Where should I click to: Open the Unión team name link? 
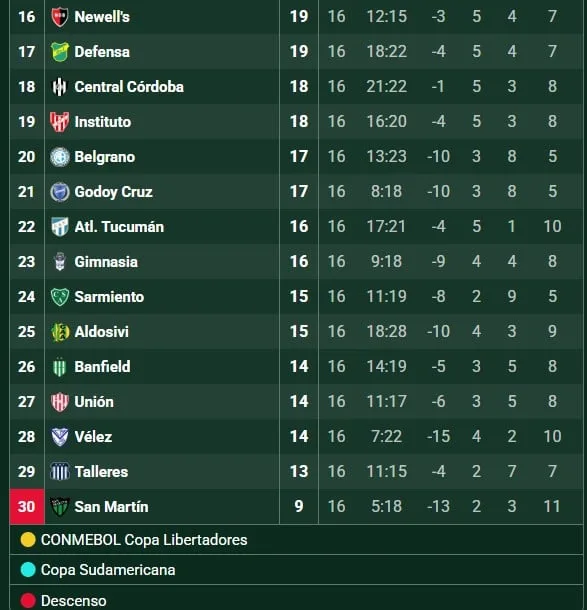pyautogui.click(x=94, y=402)
